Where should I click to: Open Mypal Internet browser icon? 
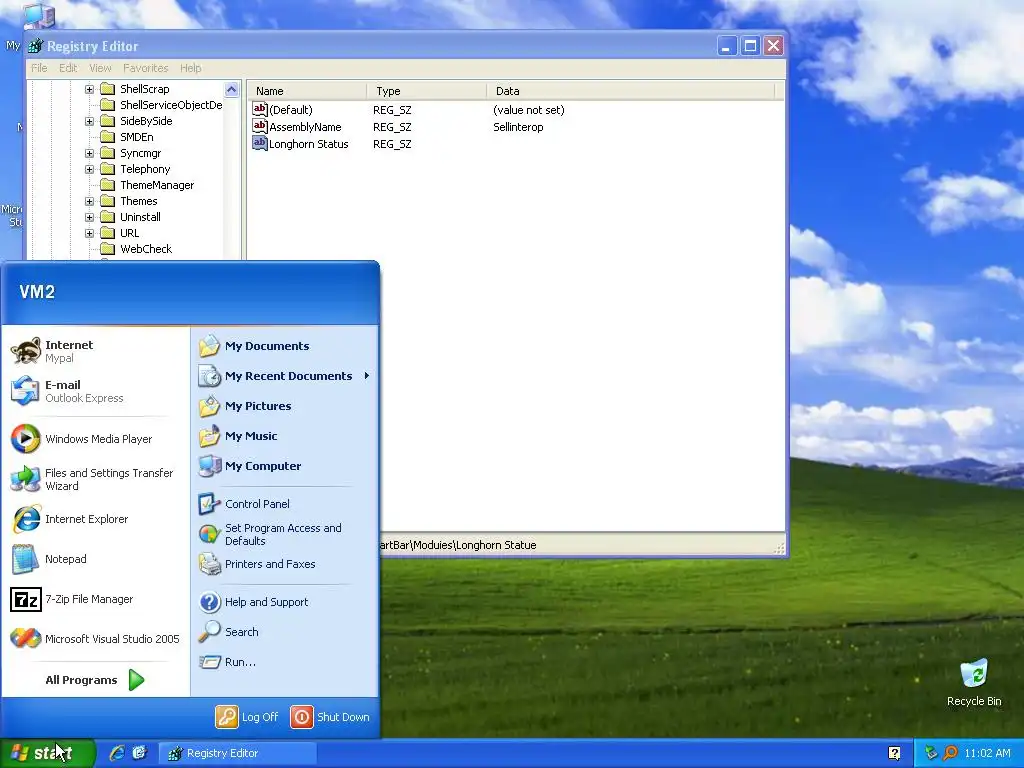point(26,351)
